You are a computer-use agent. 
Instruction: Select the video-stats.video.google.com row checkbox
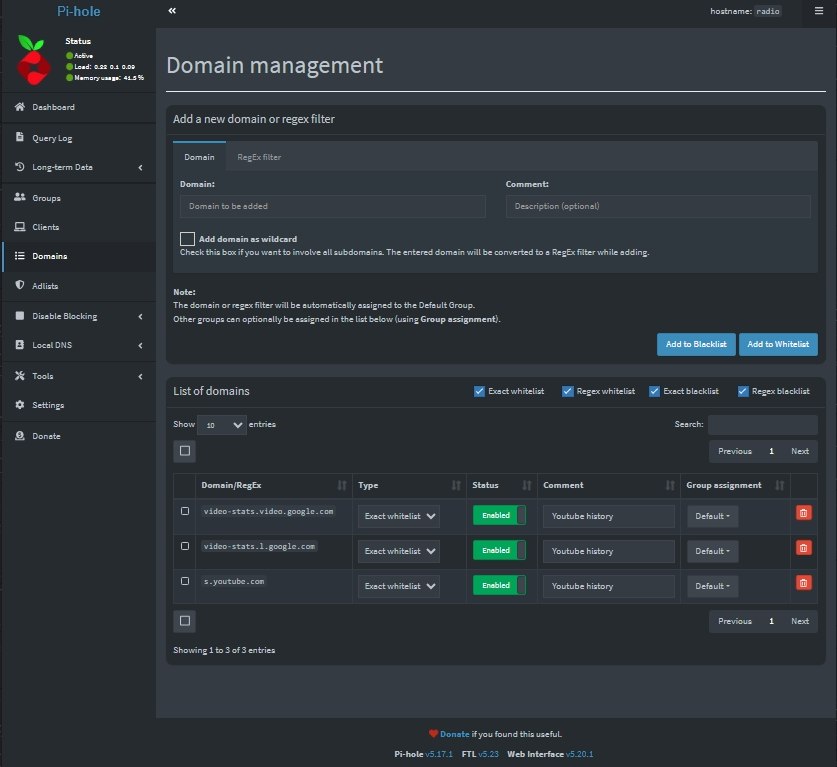pyautogui.click(x=185, y=511)
